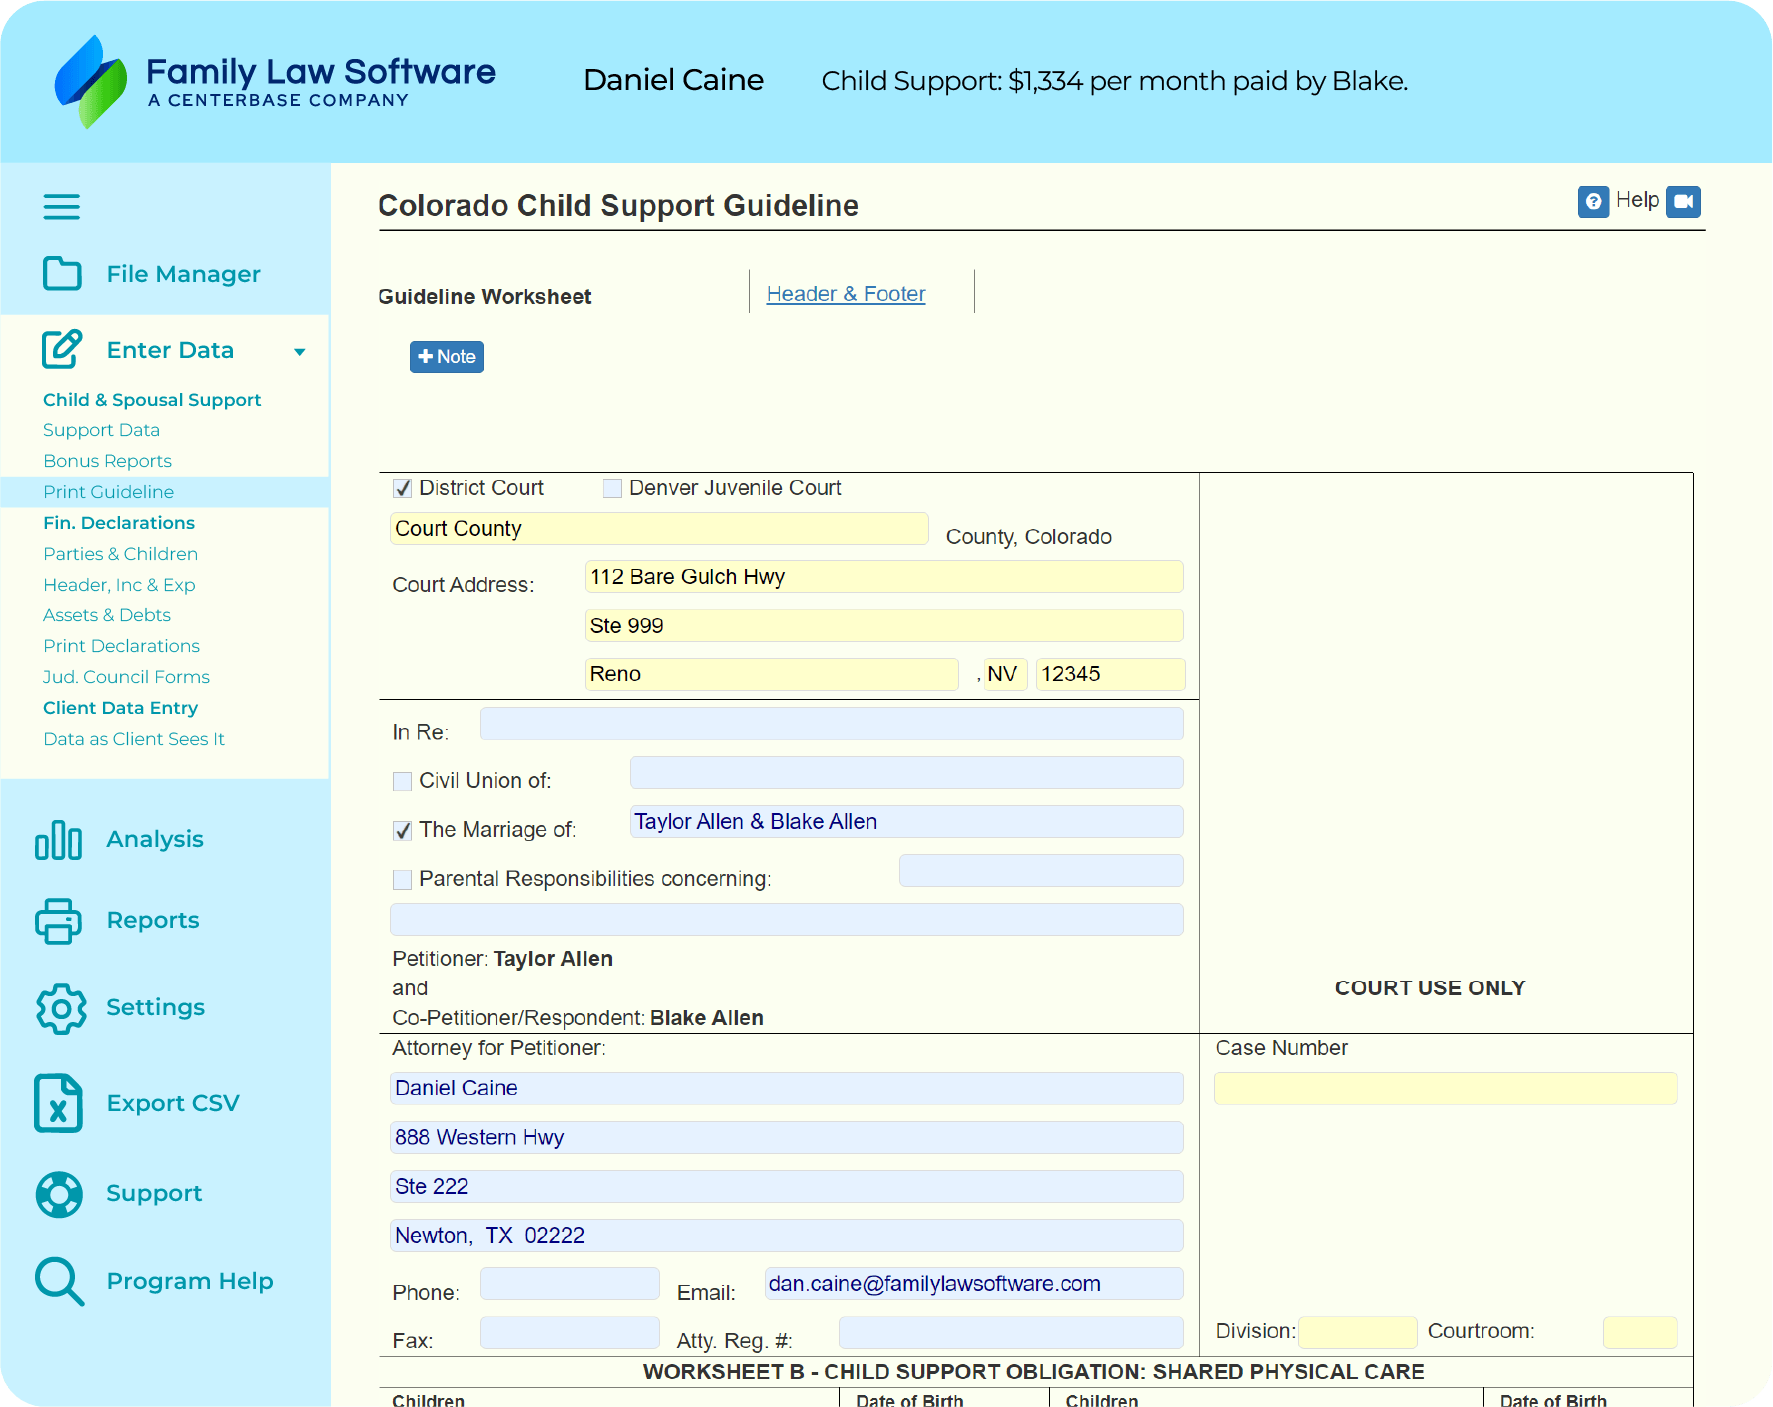Tick Parental Responsibilities concerning checkbox
The width and height of the screenshot is (1773, 1407).
[x=403, y=879]
